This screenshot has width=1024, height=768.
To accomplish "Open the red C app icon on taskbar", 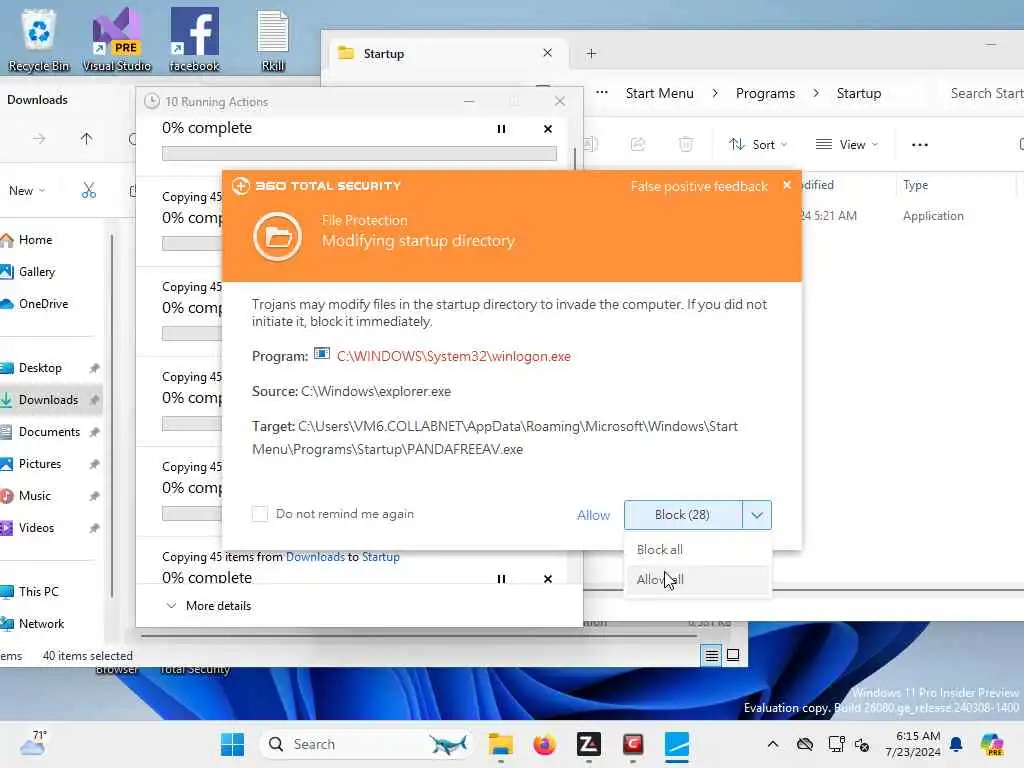I will point(632,744).
